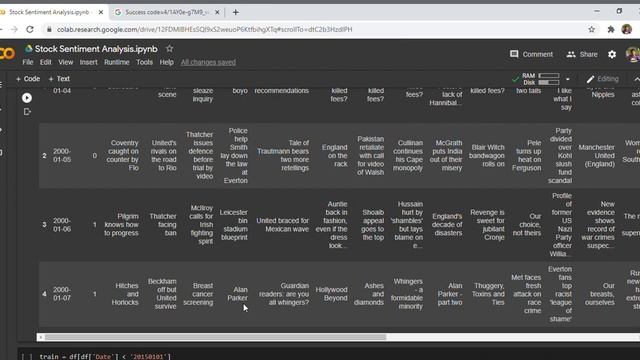Close the Success code tab

(217, 12)
